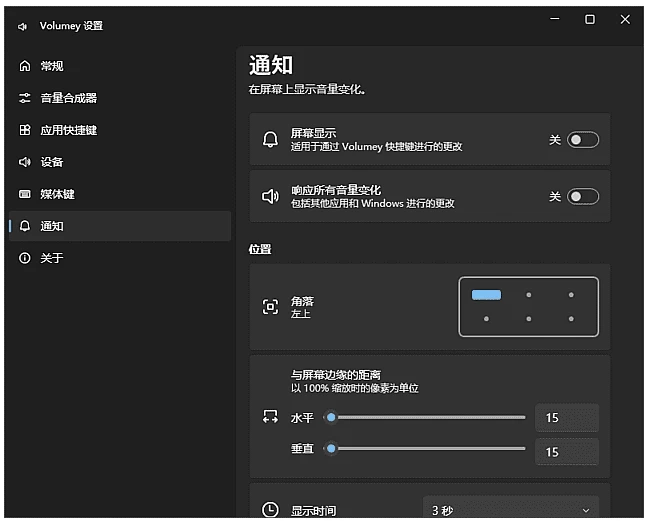Go to 应用快捷键 app hotkeys page
This screenshot has height=521, width=647.
(120, 130)
